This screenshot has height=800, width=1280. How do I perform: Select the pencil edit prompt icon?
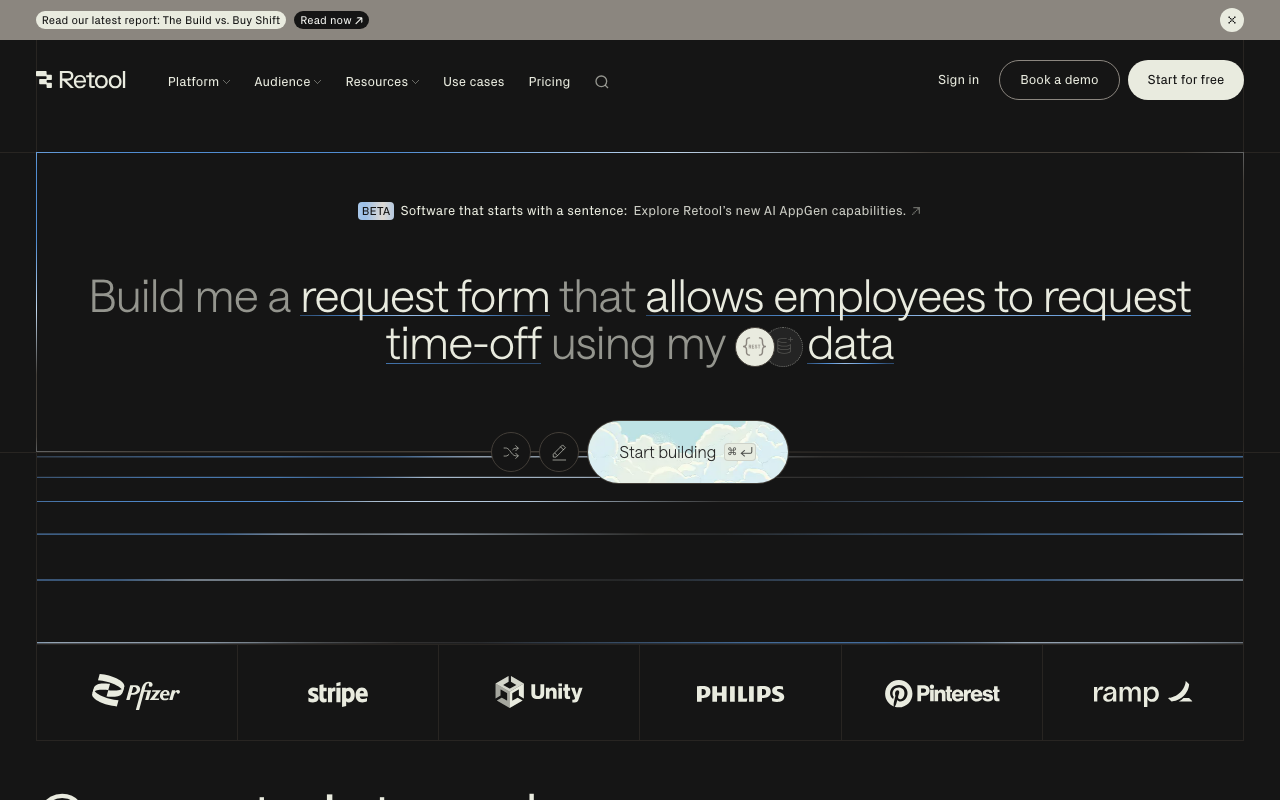coord(559,452)
